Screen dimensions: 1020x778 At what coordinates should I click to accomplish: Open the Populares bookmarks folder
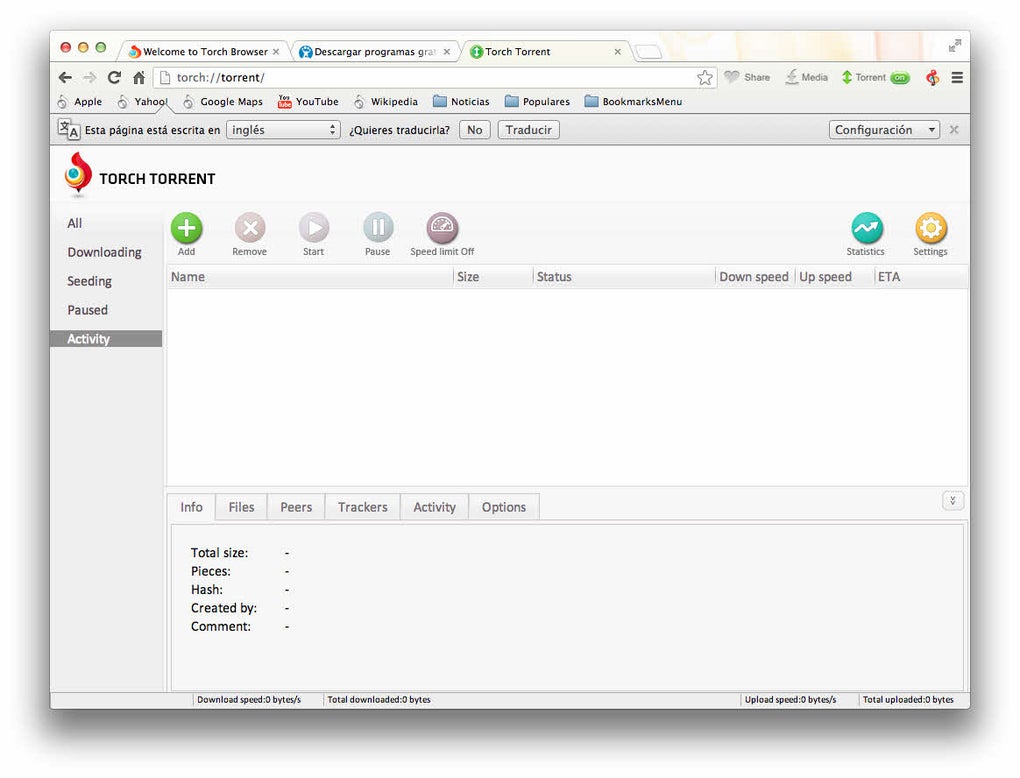click(x=537, y=101)
